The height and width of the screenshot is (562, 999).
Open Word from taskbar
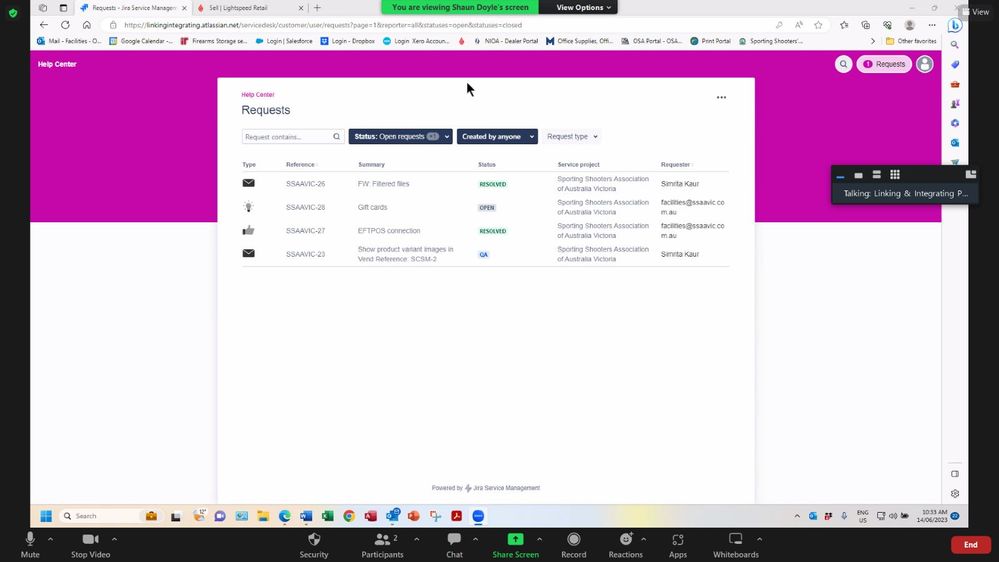tap(306, 515)
